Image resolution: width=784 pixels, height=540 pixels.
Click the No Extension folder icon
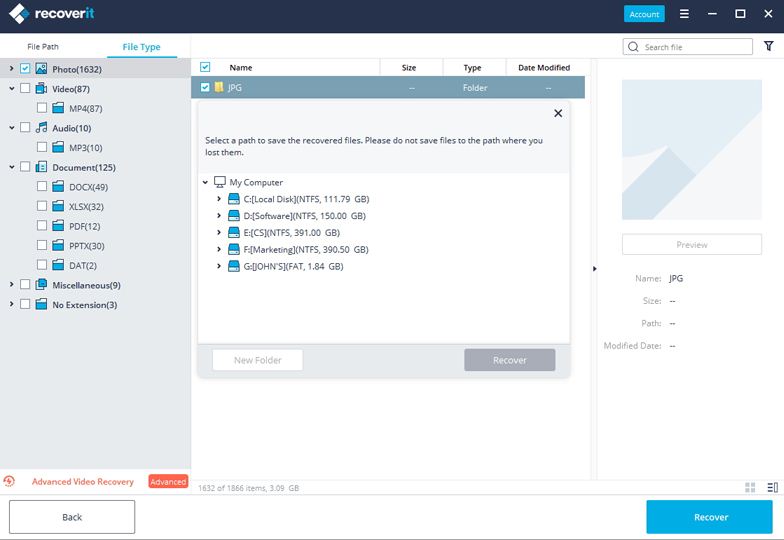click(x=41, y=304)
